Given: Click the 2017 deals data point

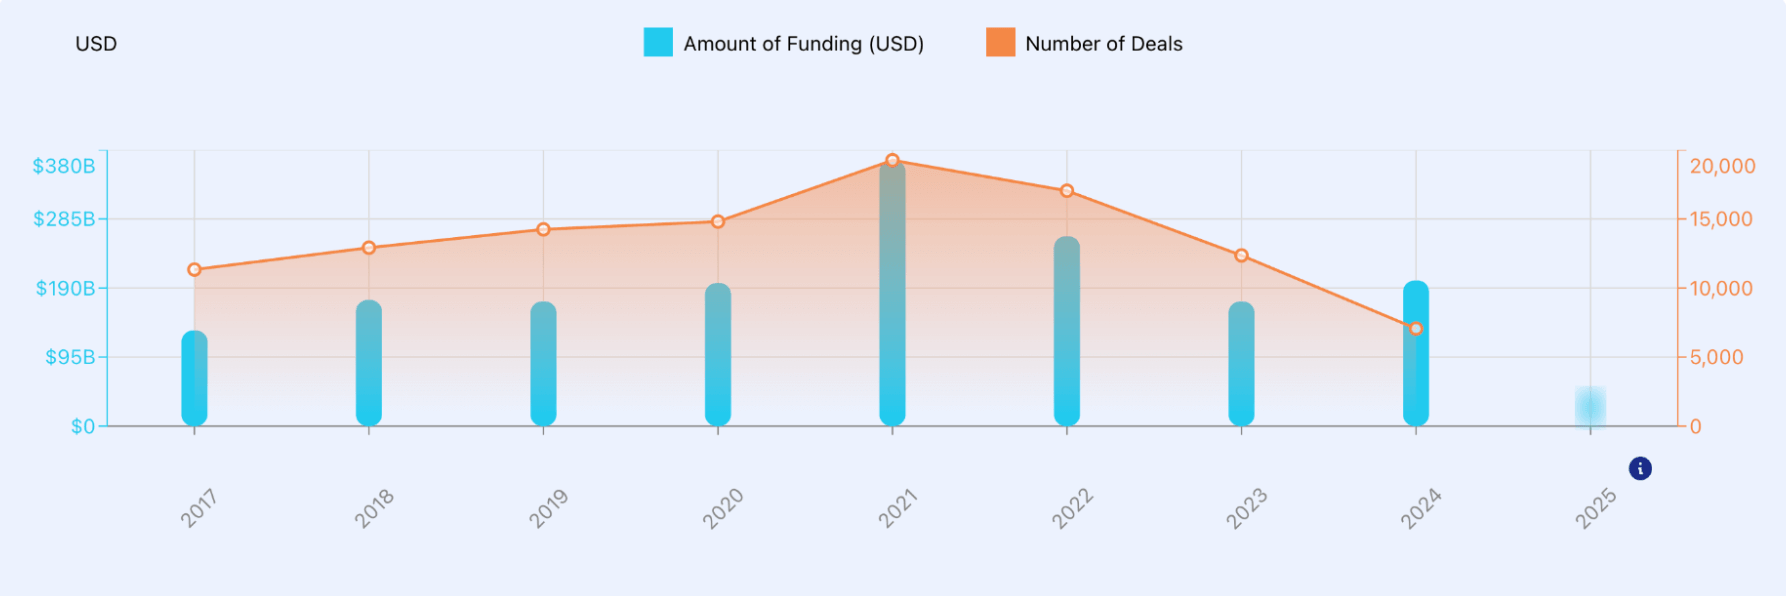Looking at the screenshot, I should click(194, 270).
